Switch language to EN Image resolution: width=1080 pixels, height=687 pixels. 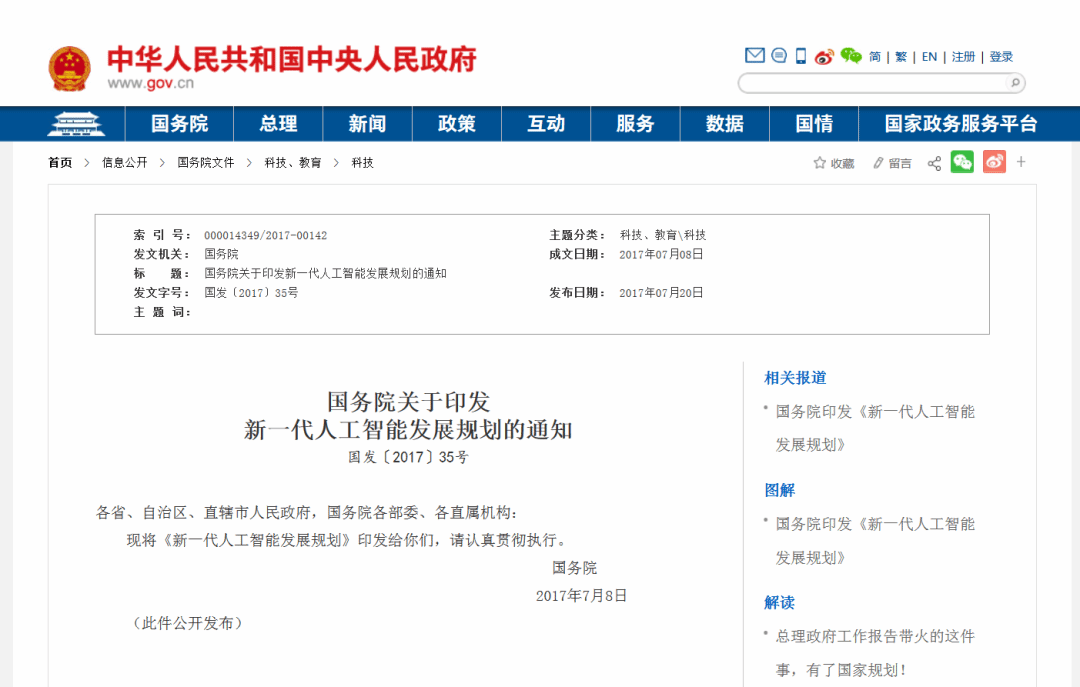click(x=929, y=57)
